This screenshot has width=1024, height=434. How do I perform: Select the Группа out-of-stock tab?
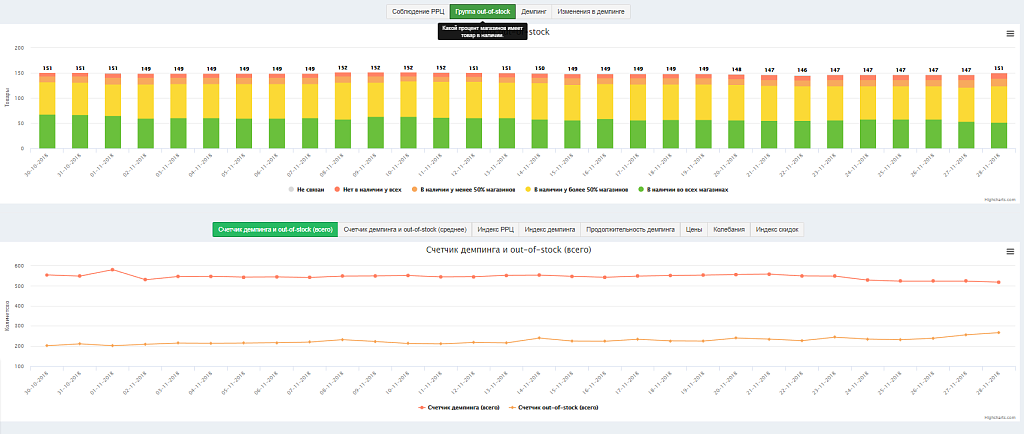pyautogui.click(x=482, y=12)
